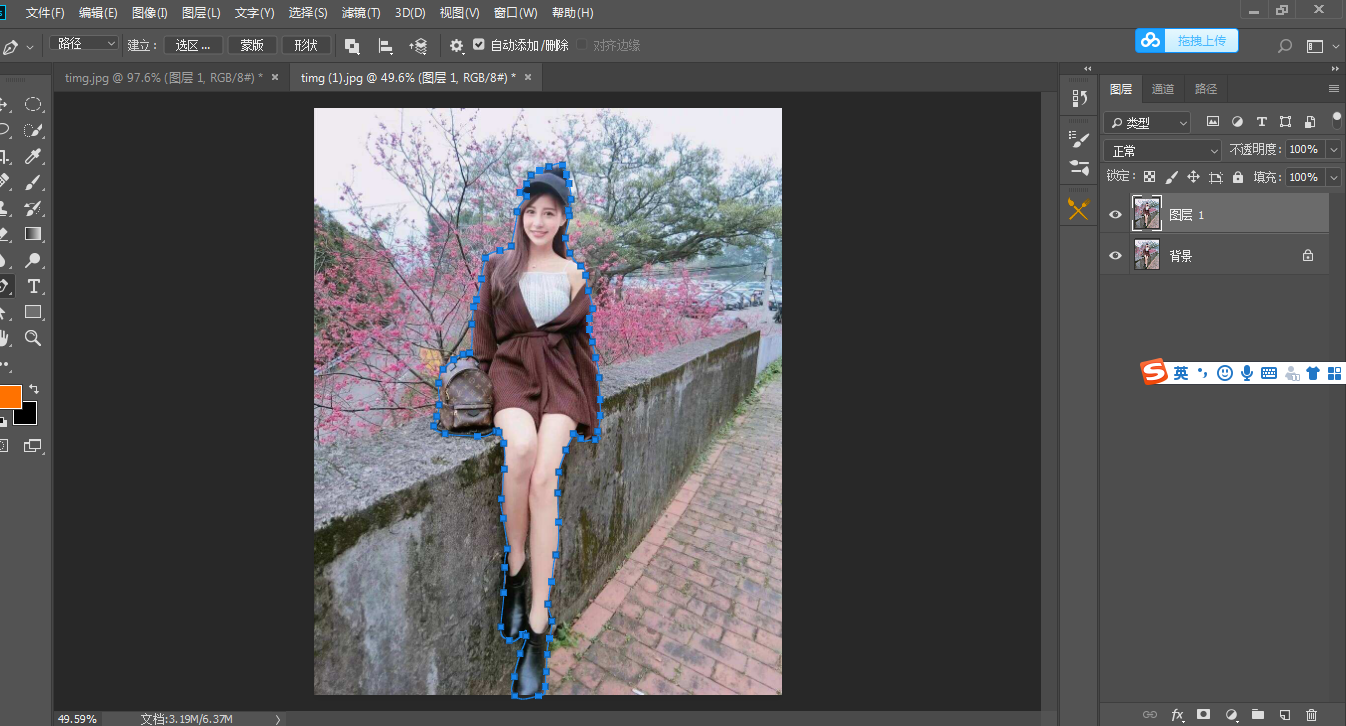Viewport: 1346px width, 726px height.
Task: Open the 滤镜(T) menu
Action: 361,13
